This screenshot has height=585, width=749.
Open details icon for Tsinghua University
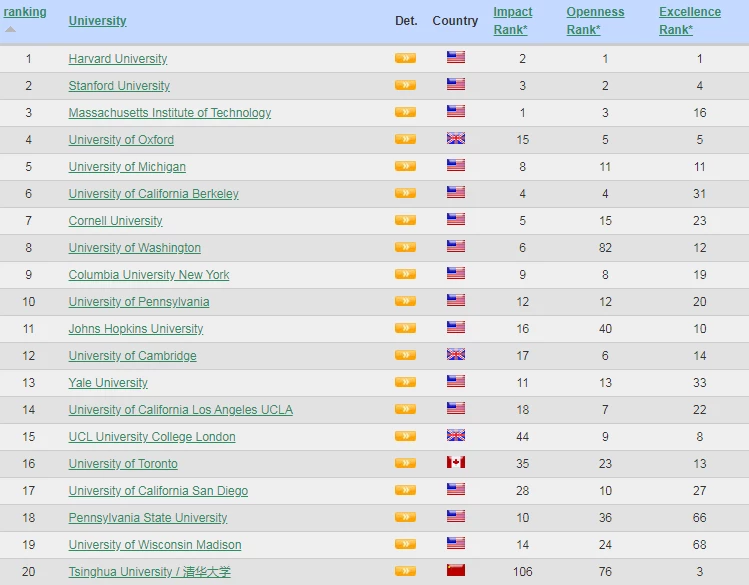click(405, 571)
